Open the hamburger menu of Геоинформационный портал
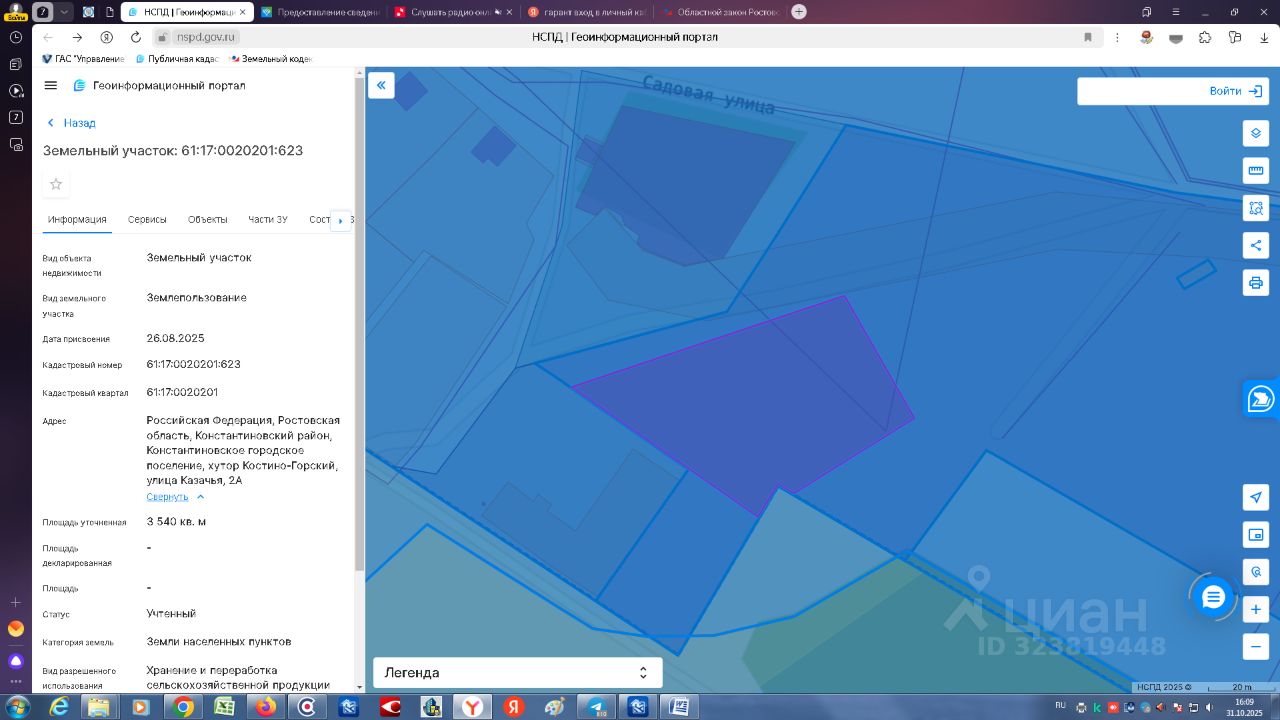Image resolution: width=1280 pixels, height=720 pixels. click(51, 85)
